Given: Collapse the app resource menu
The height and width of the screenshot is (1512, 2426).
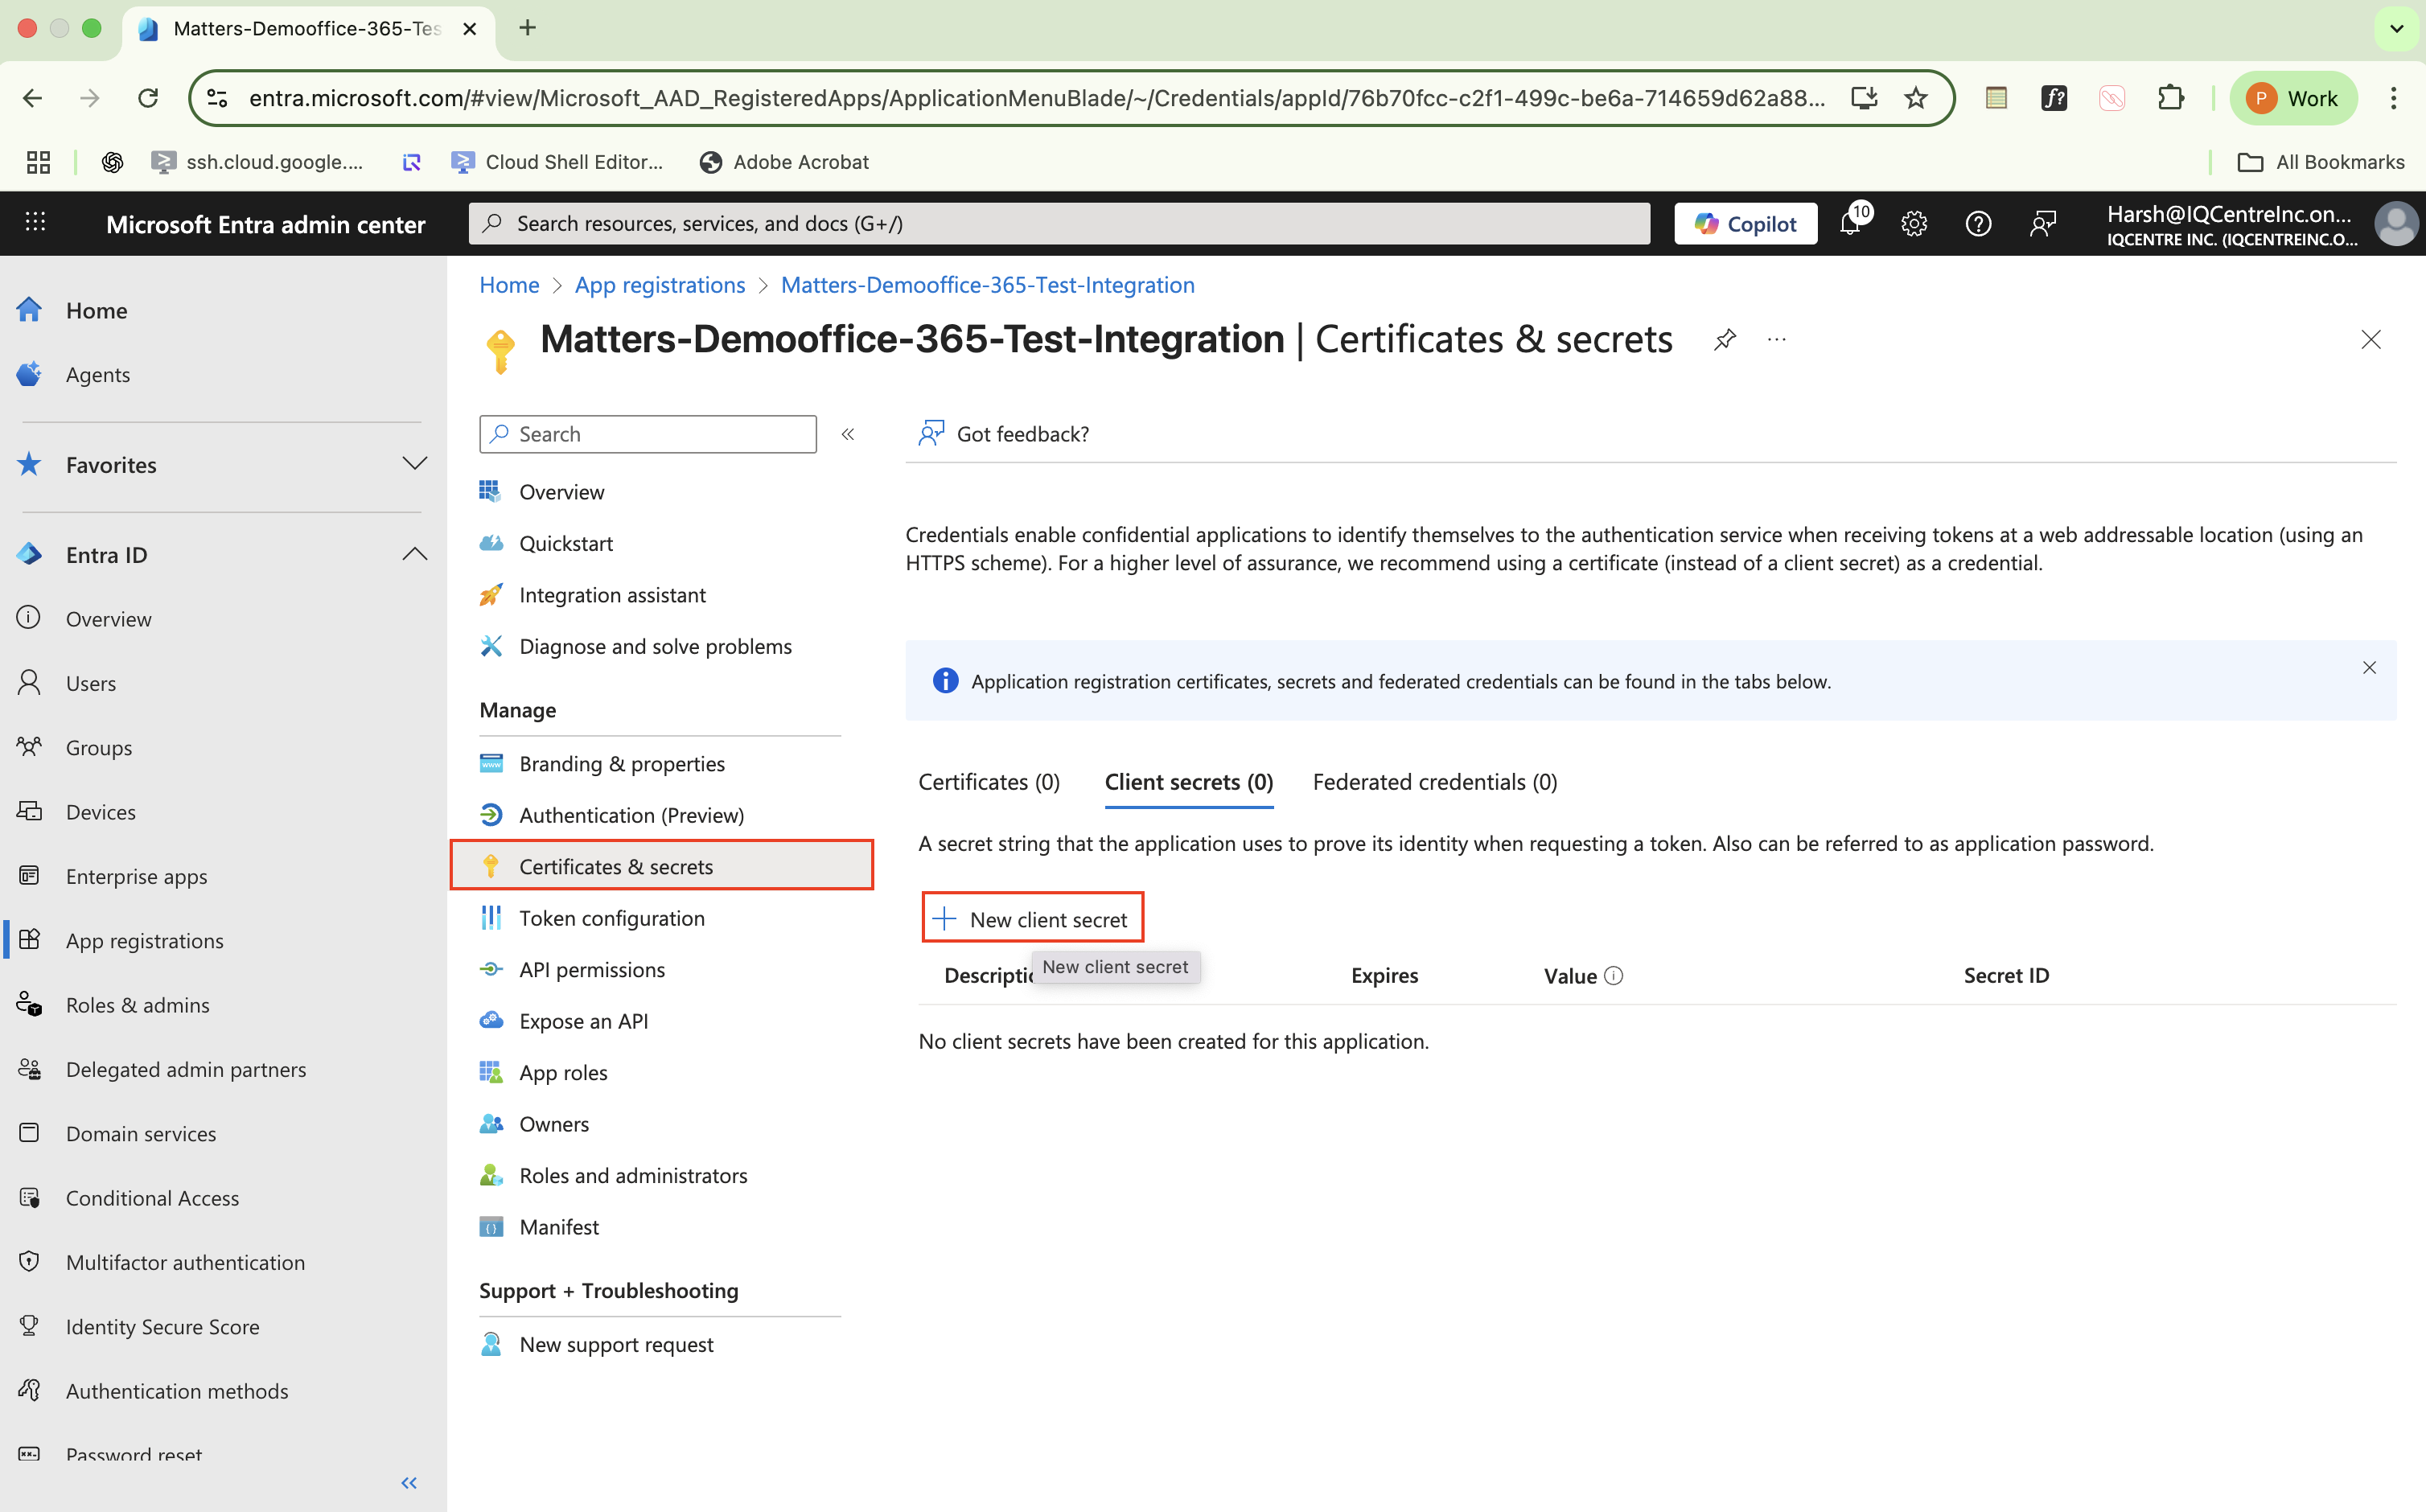Looking at the screenshot, I should [848, 434].
